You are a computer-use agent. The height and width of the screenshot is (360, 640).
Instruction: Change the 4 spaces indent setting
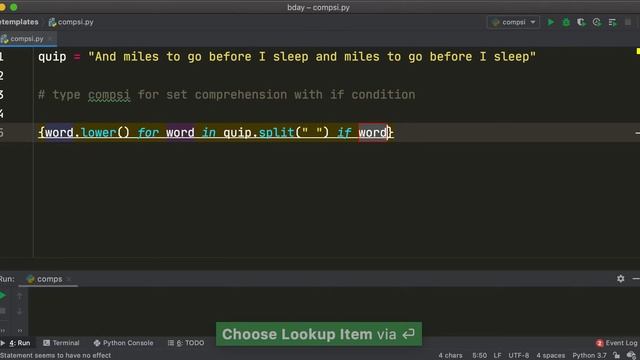[x=551, y=356]
